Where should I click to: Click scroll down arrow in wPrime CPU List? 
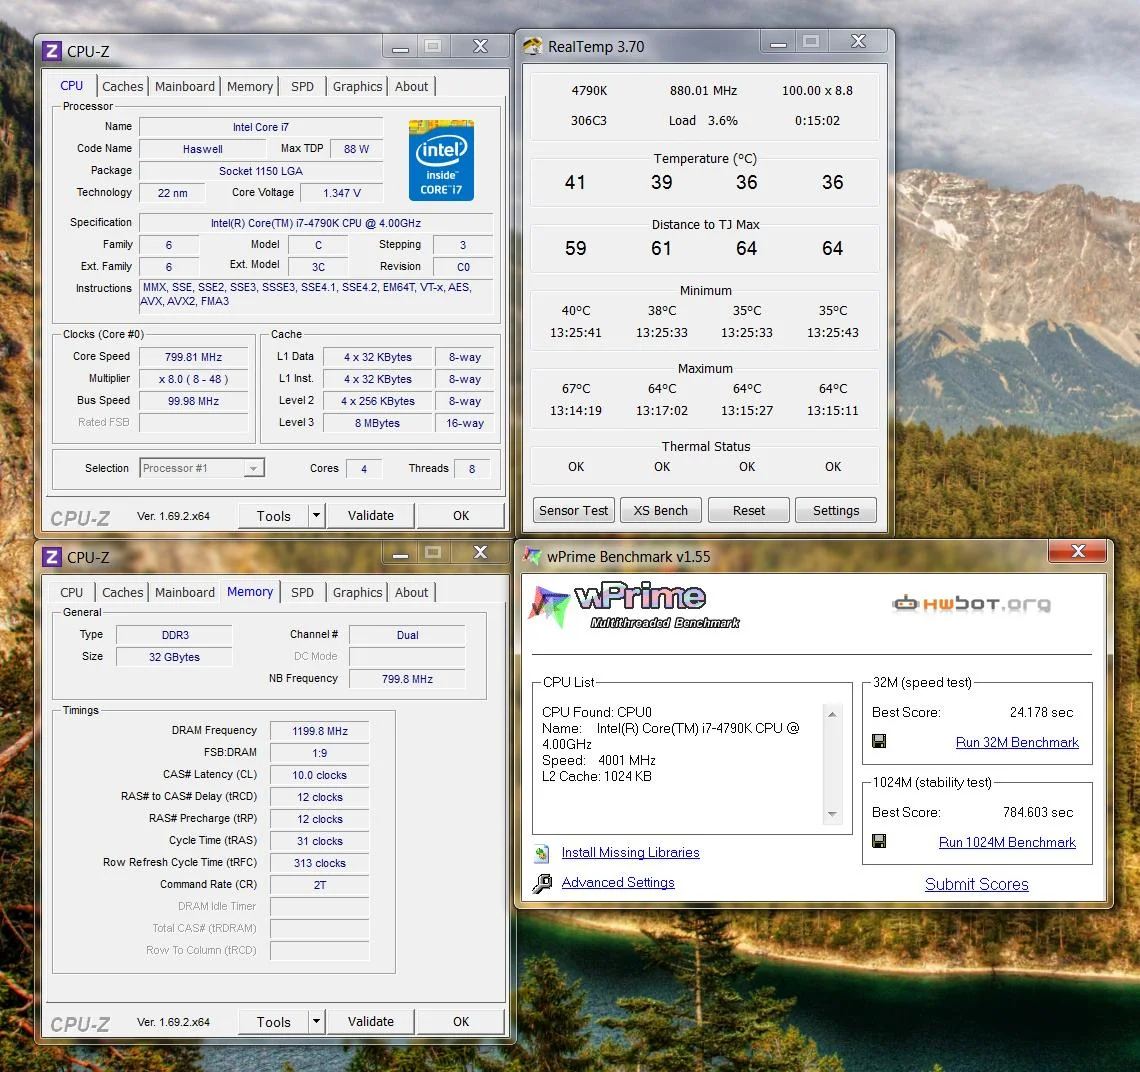tap(832, 814)
